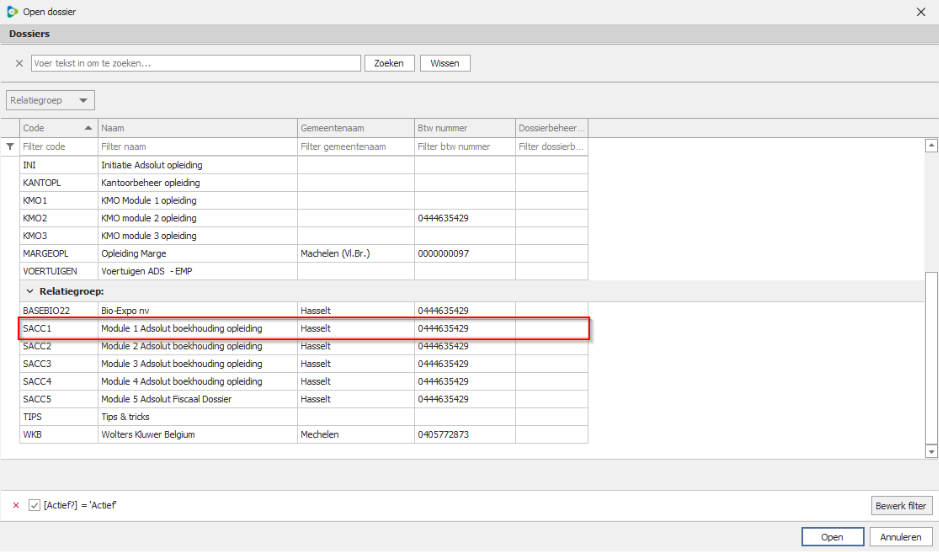Close the Open dossier dialog
This screenshot has width=939, height=552.
[x=921, y=12]
